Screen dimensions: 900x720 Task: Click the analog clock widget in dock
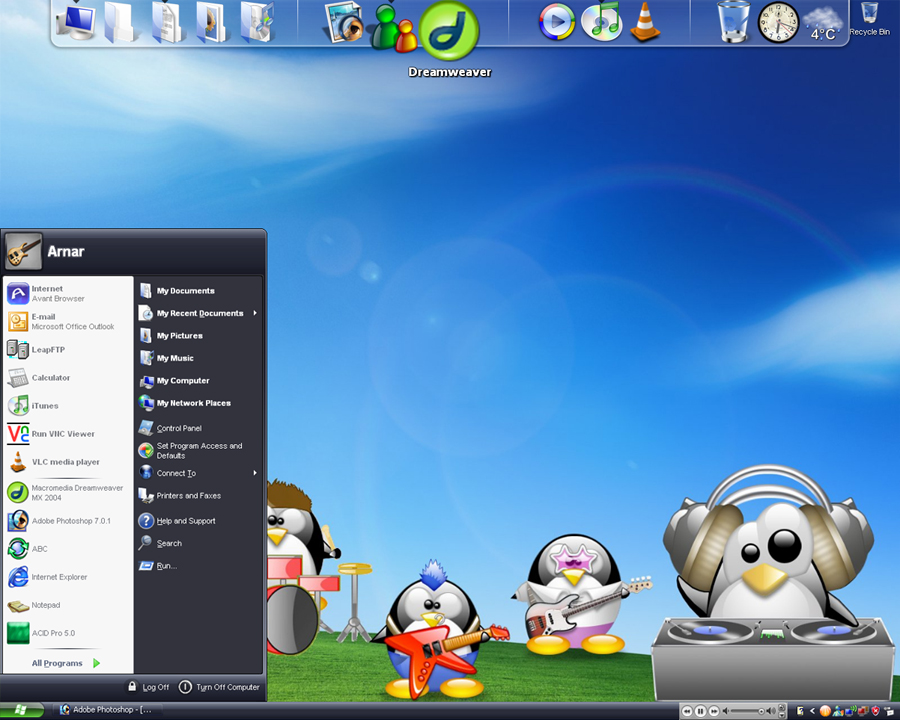click(x=778, y=23)
